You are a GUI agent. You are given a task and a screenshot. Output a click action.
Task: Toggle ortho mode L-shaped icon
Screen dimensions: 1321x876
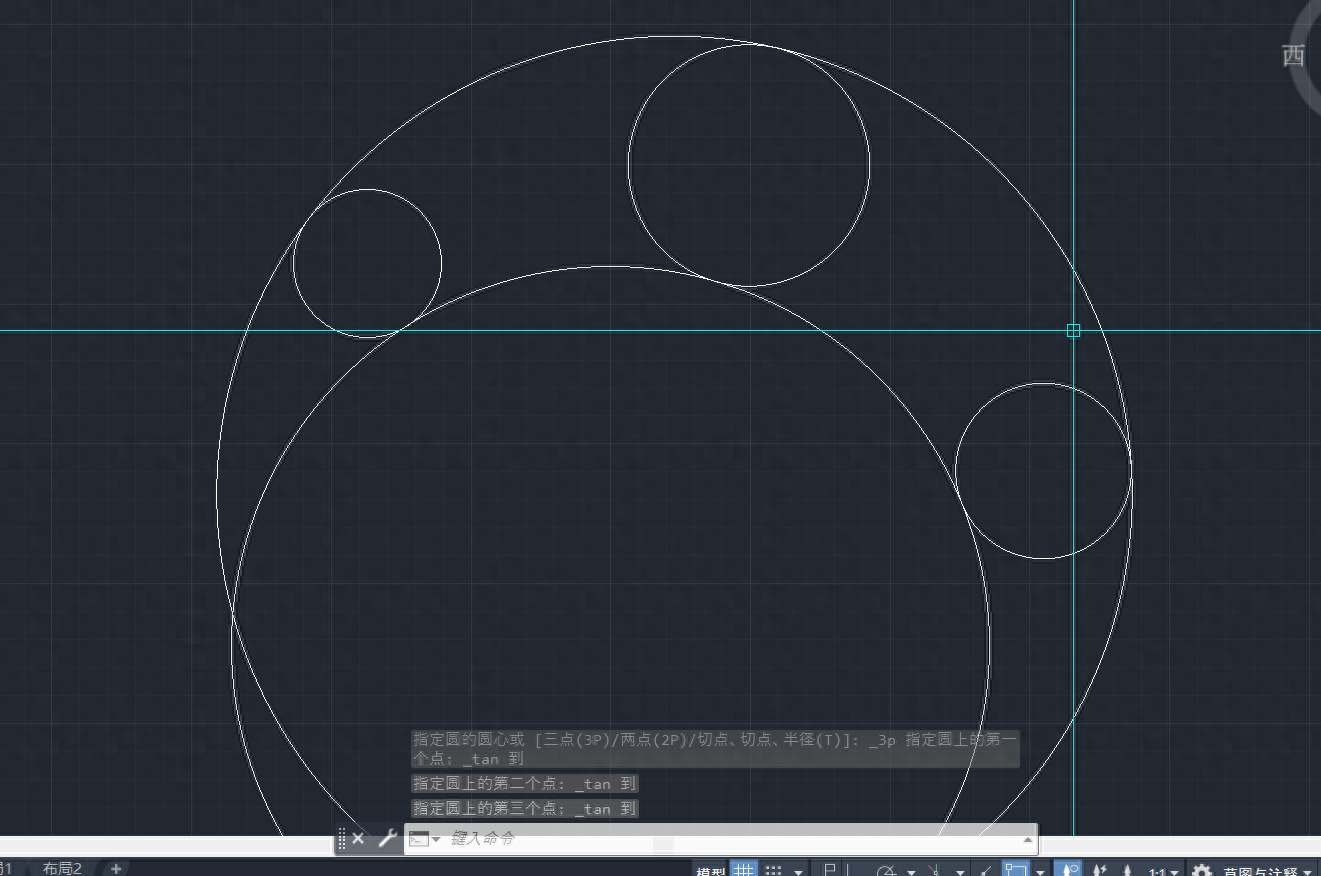tap(847, 870)
